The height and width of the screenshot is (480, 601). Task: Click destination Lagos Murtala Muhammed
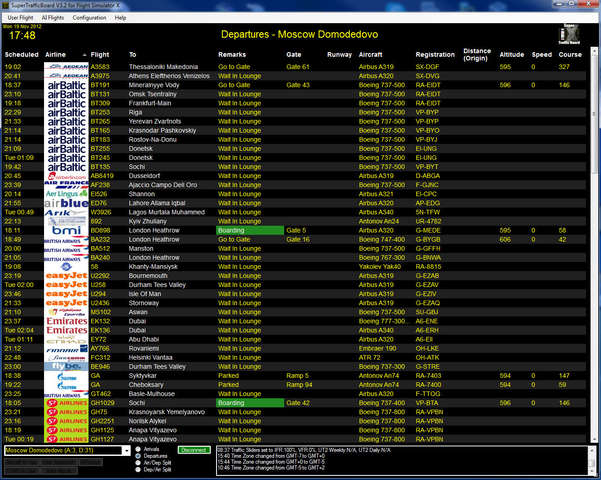coord(167,212)
